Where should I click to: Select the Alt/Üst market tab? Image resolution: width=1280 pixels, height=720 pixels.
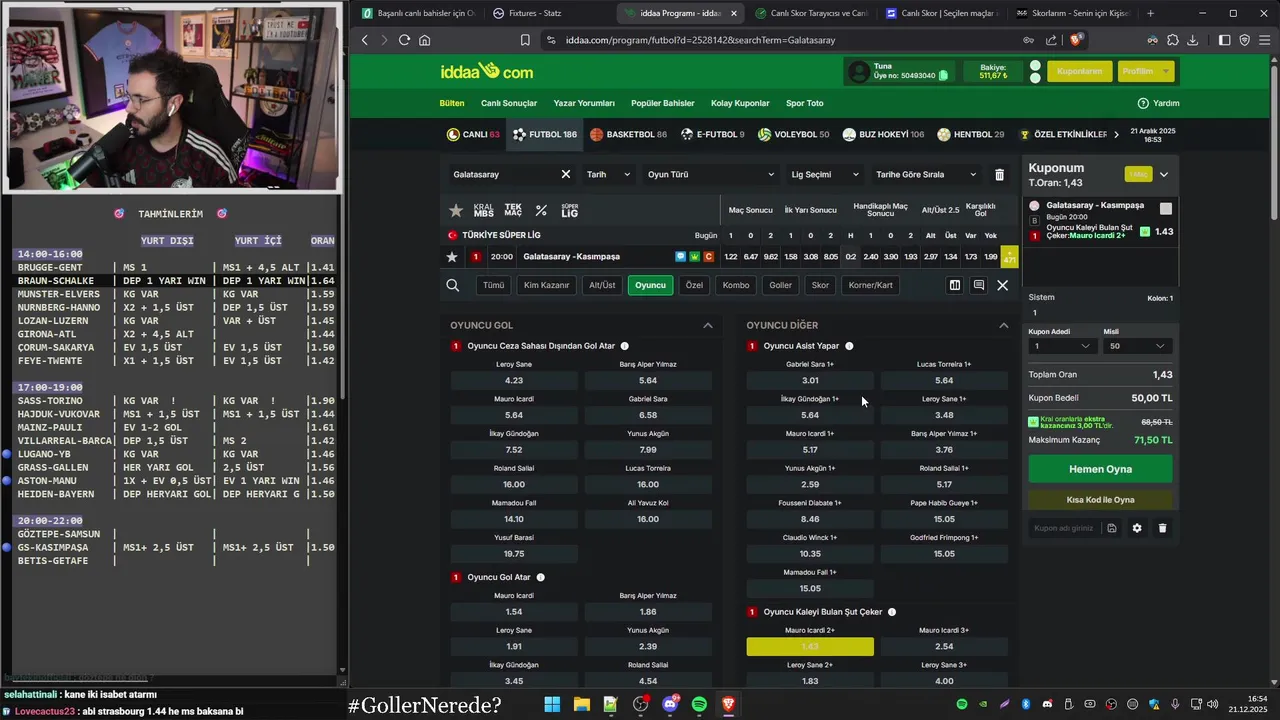coord(602,285)
